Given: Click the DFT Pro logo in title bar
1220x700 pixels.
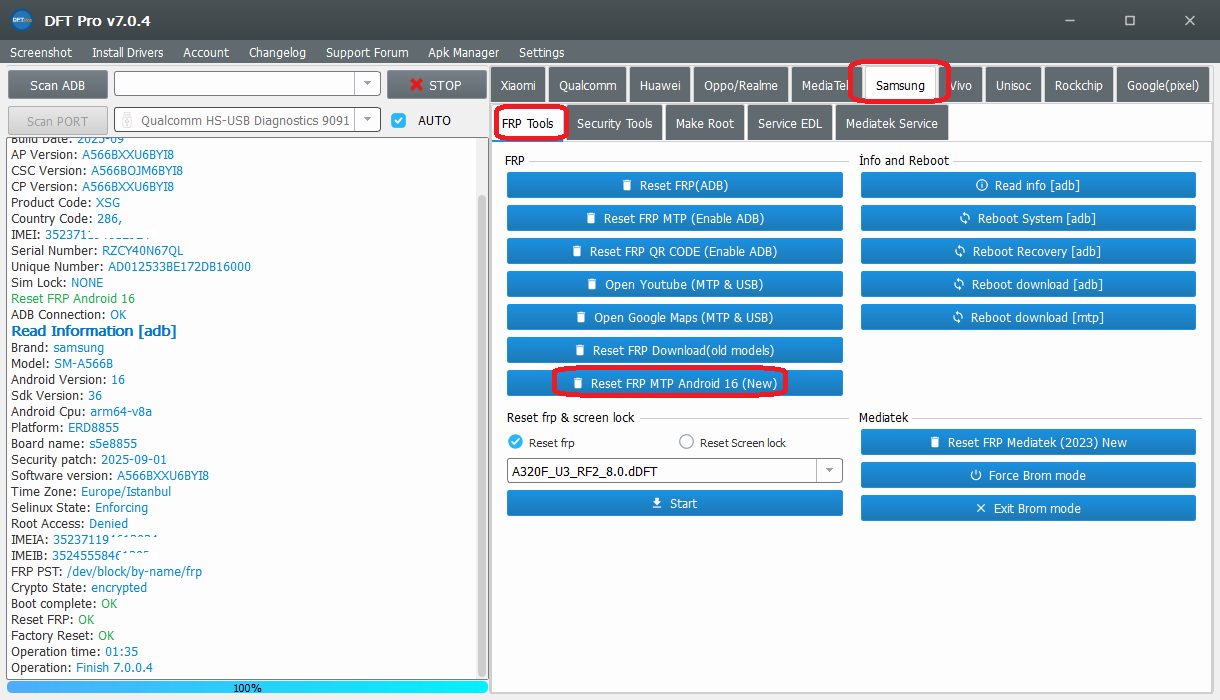Looking at the screenshot, I should pos(22,20).
